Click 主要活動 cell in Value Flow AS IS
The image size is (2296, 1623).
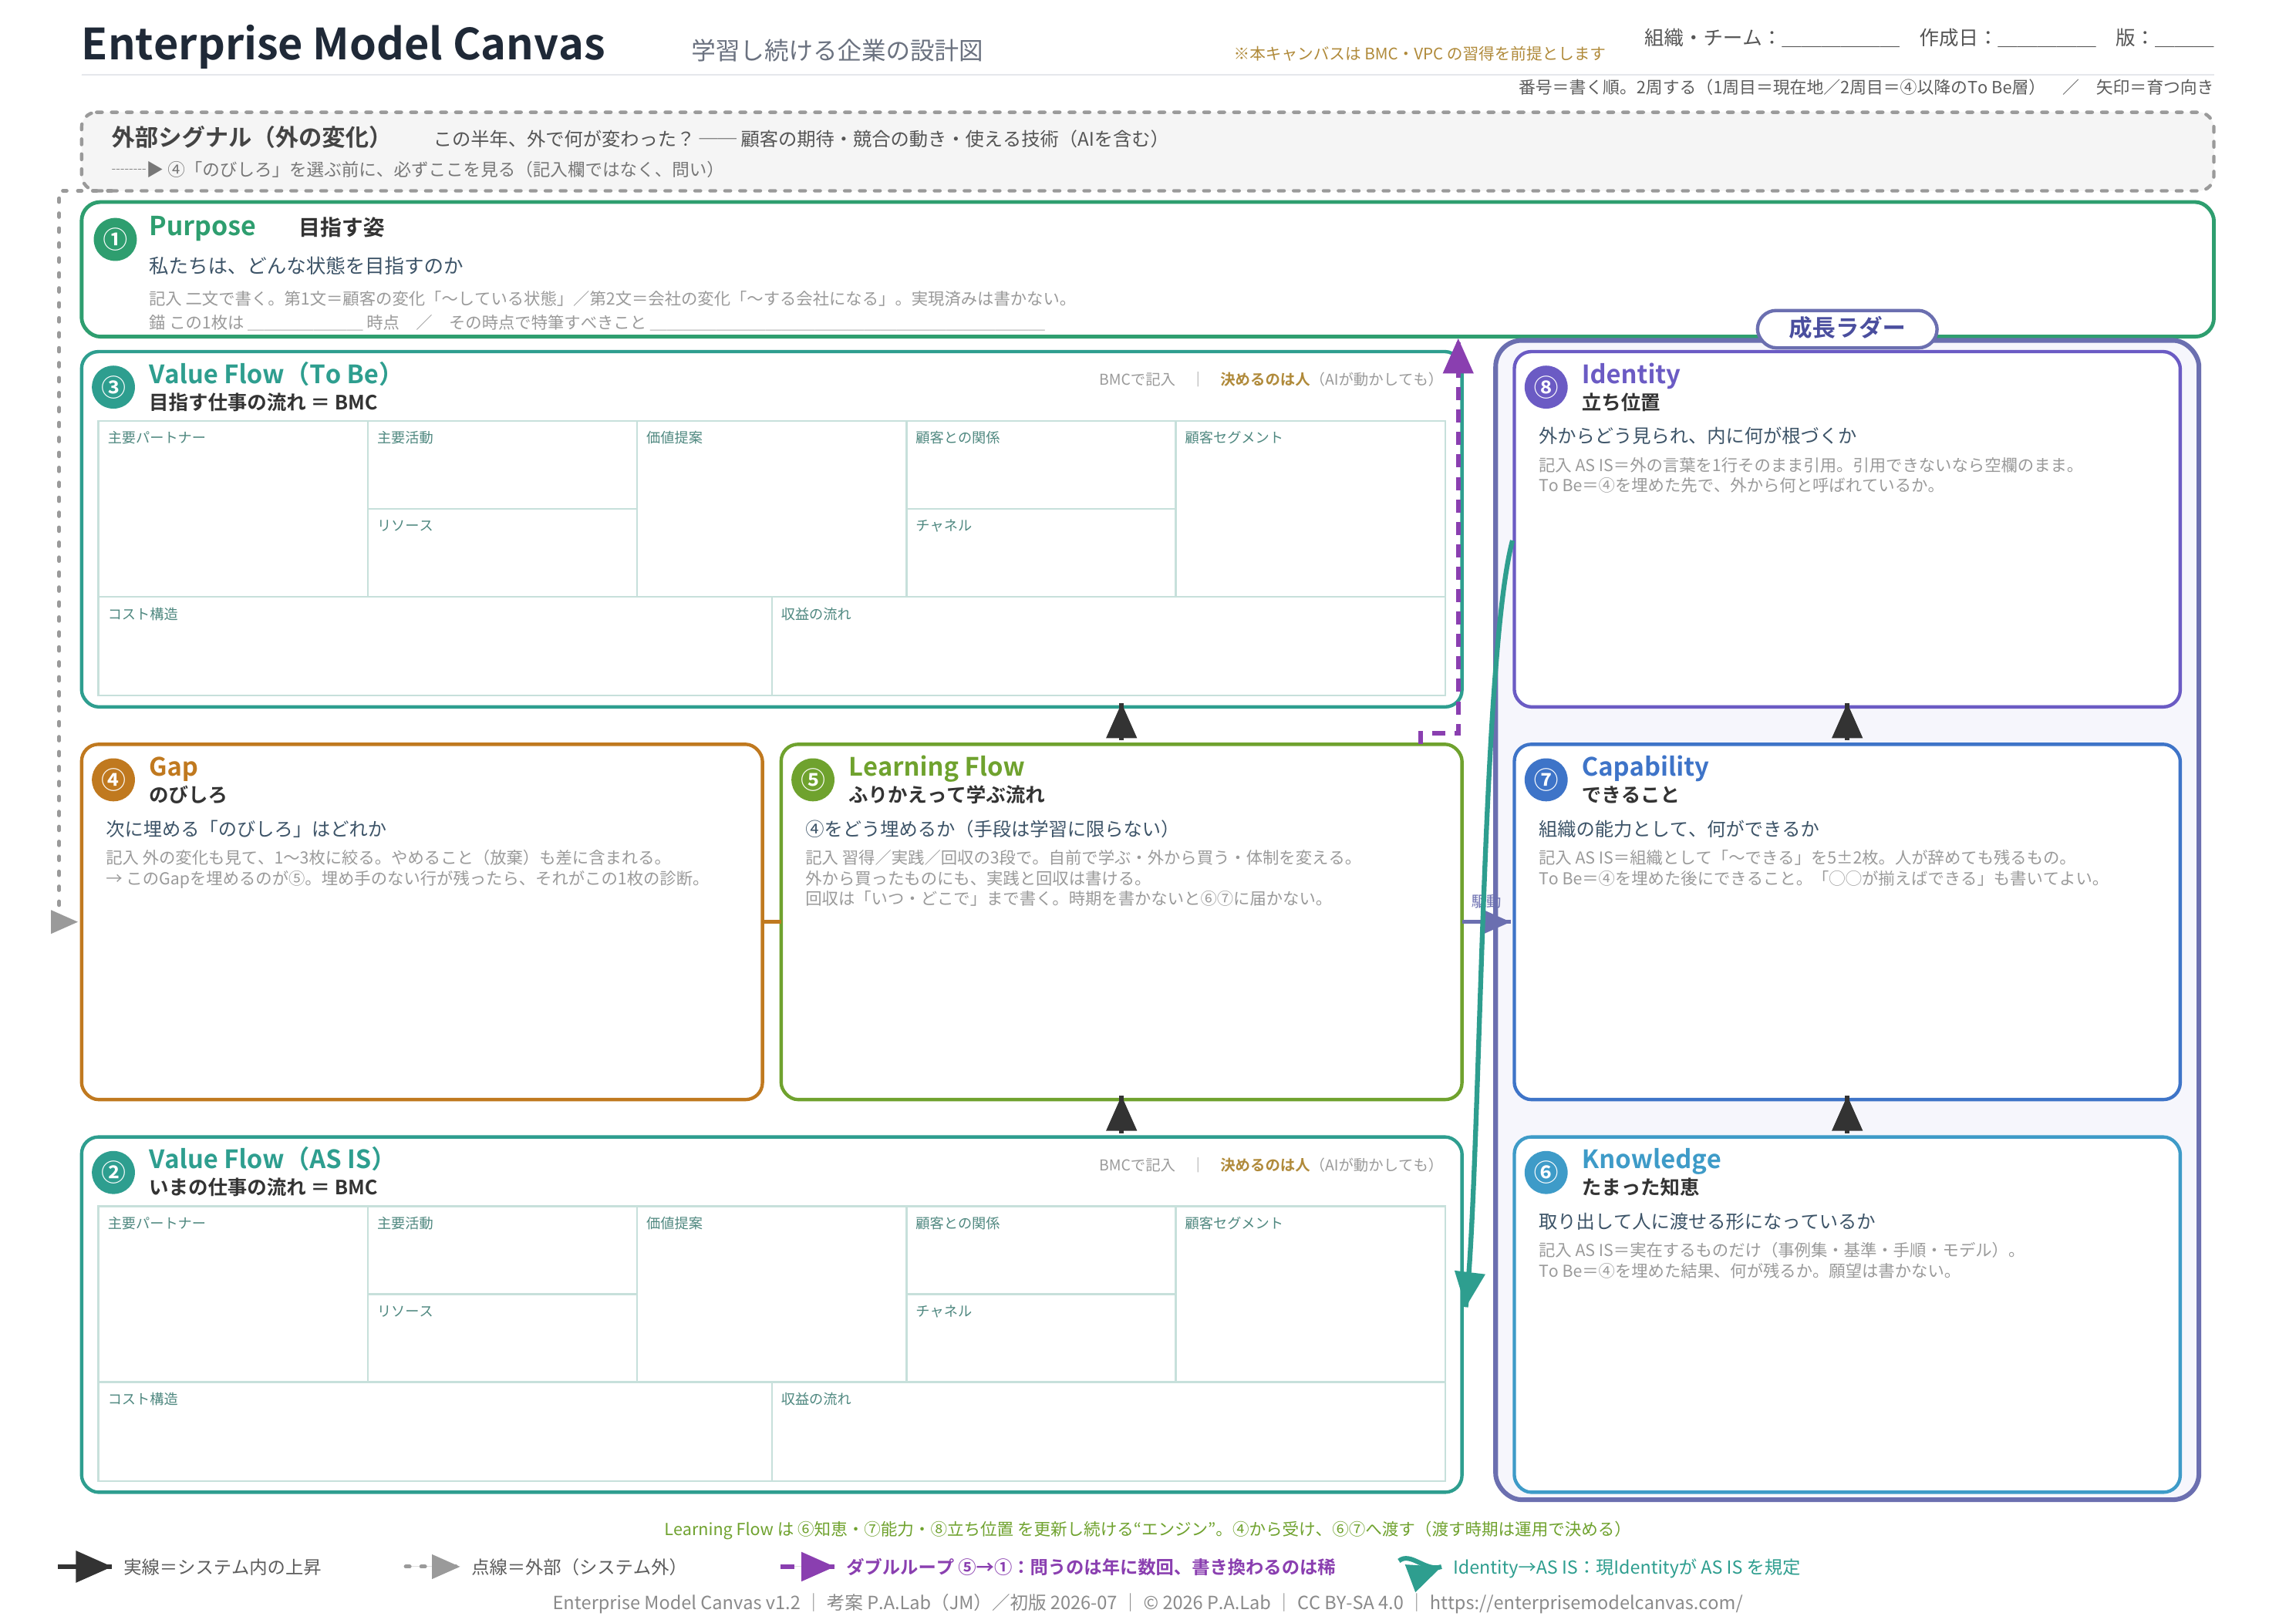pyautogui.click(x=502, y=1250)
